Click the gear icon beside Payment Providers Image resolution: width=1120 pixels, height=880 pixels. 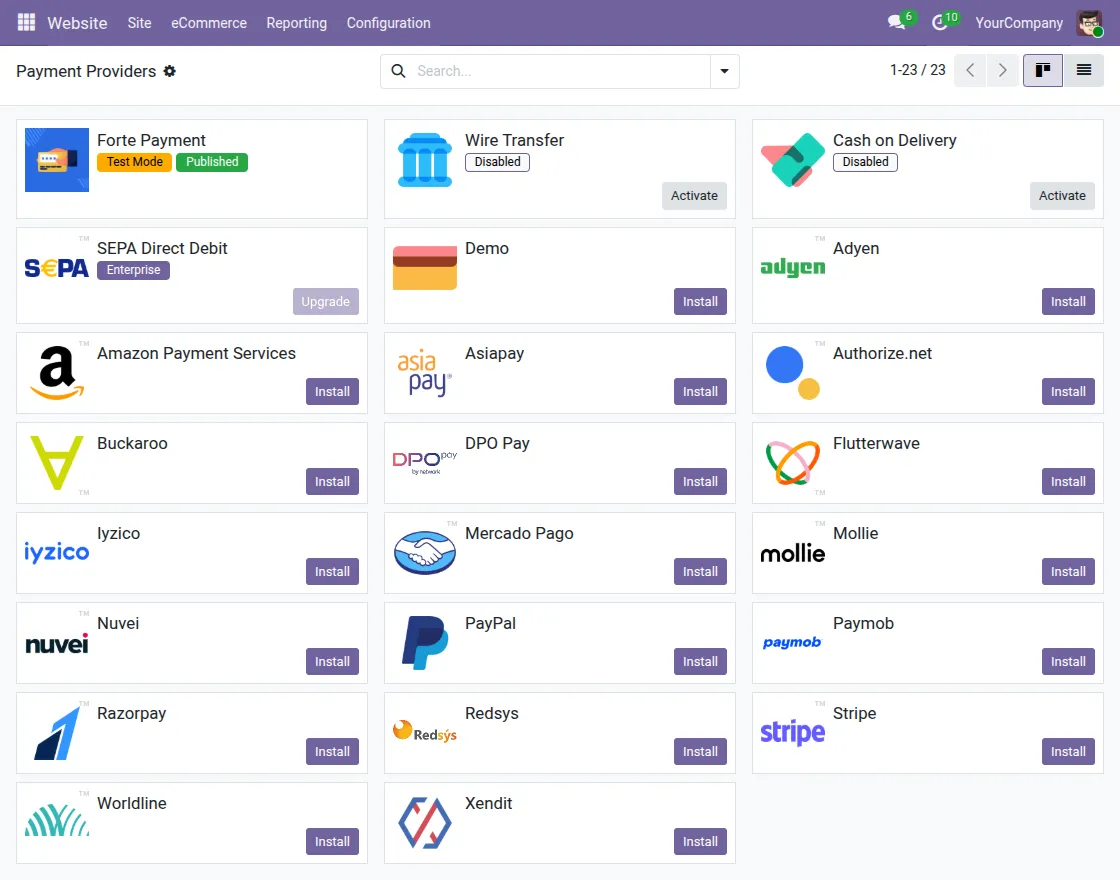(x=170, y=71)
